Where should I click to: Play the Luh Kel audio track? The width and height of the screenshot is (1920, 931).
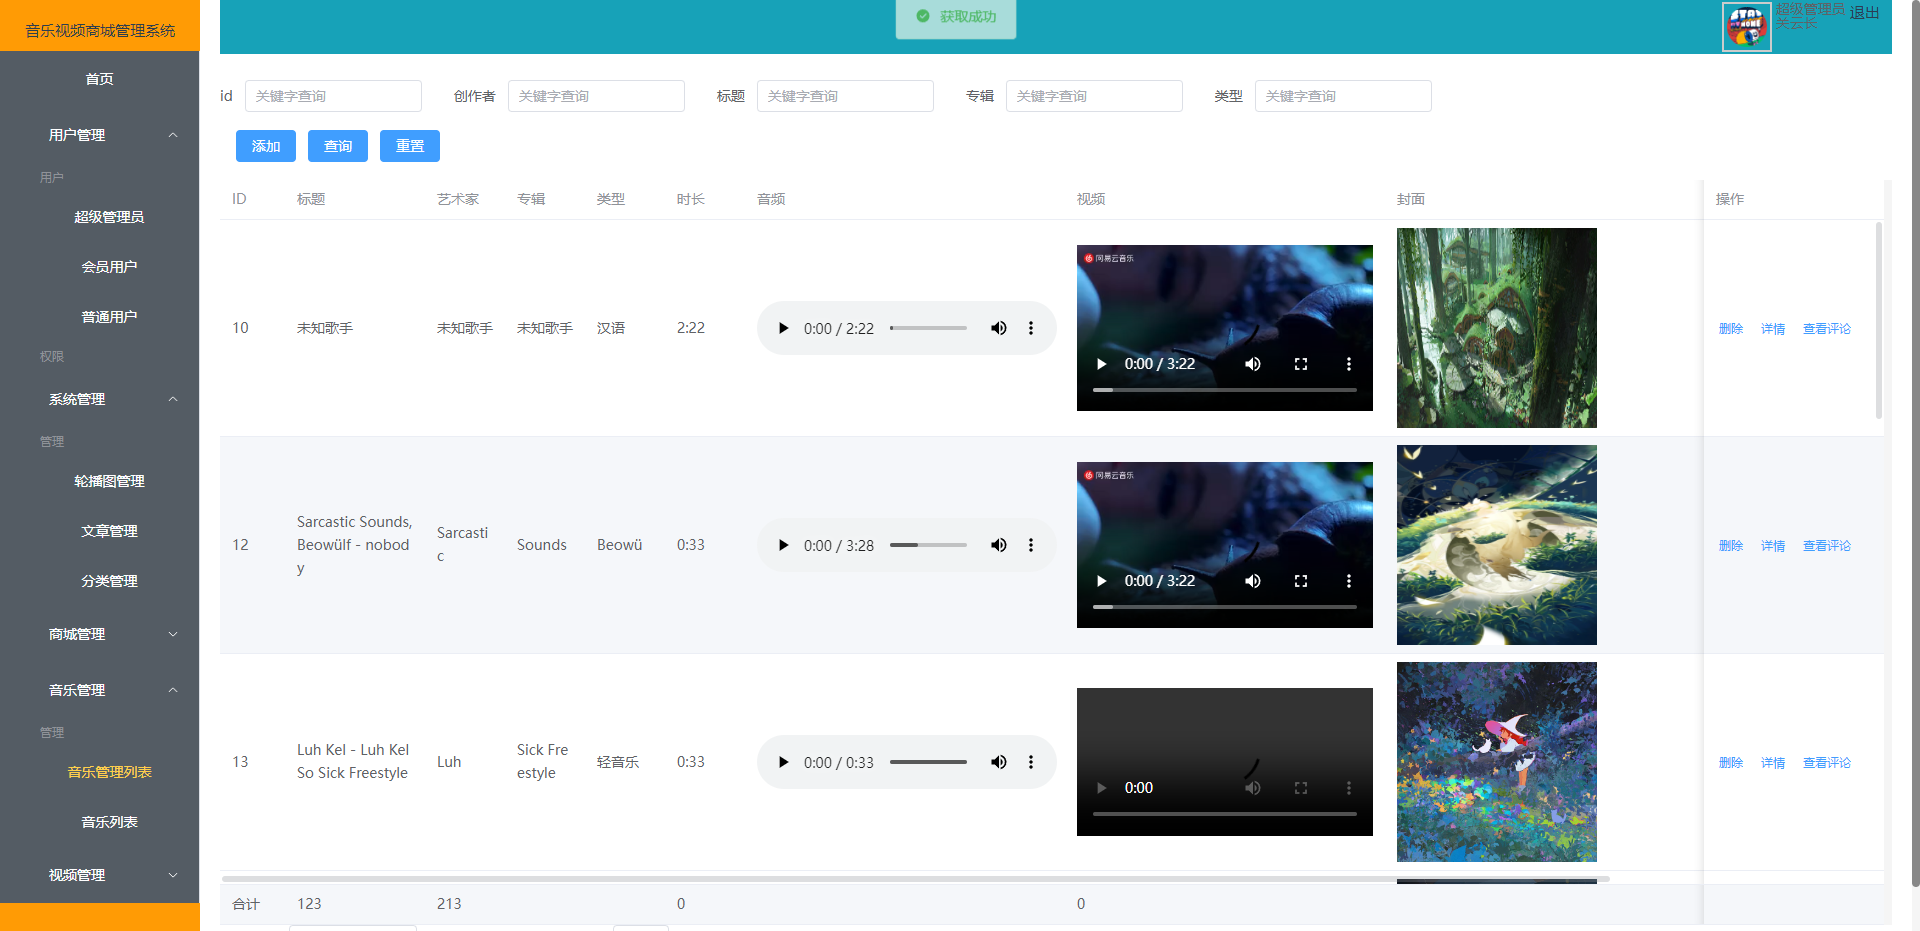click(x=784, y=762)
